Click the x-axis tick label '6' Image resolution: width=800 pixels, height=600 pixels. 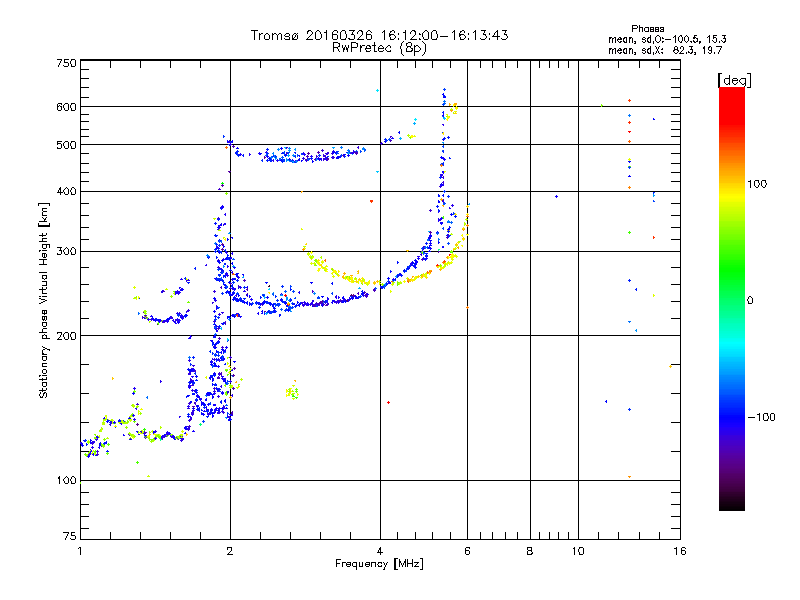point(467,551)
